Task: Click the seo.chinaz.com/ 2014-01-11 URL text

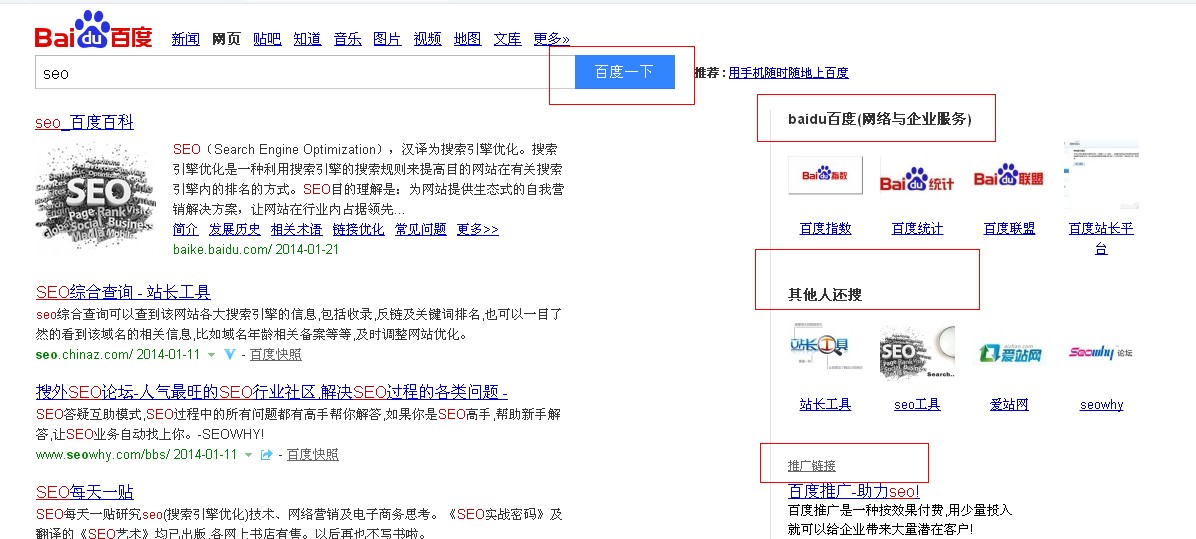Action: pyautogui.click(x=117, y=355)
